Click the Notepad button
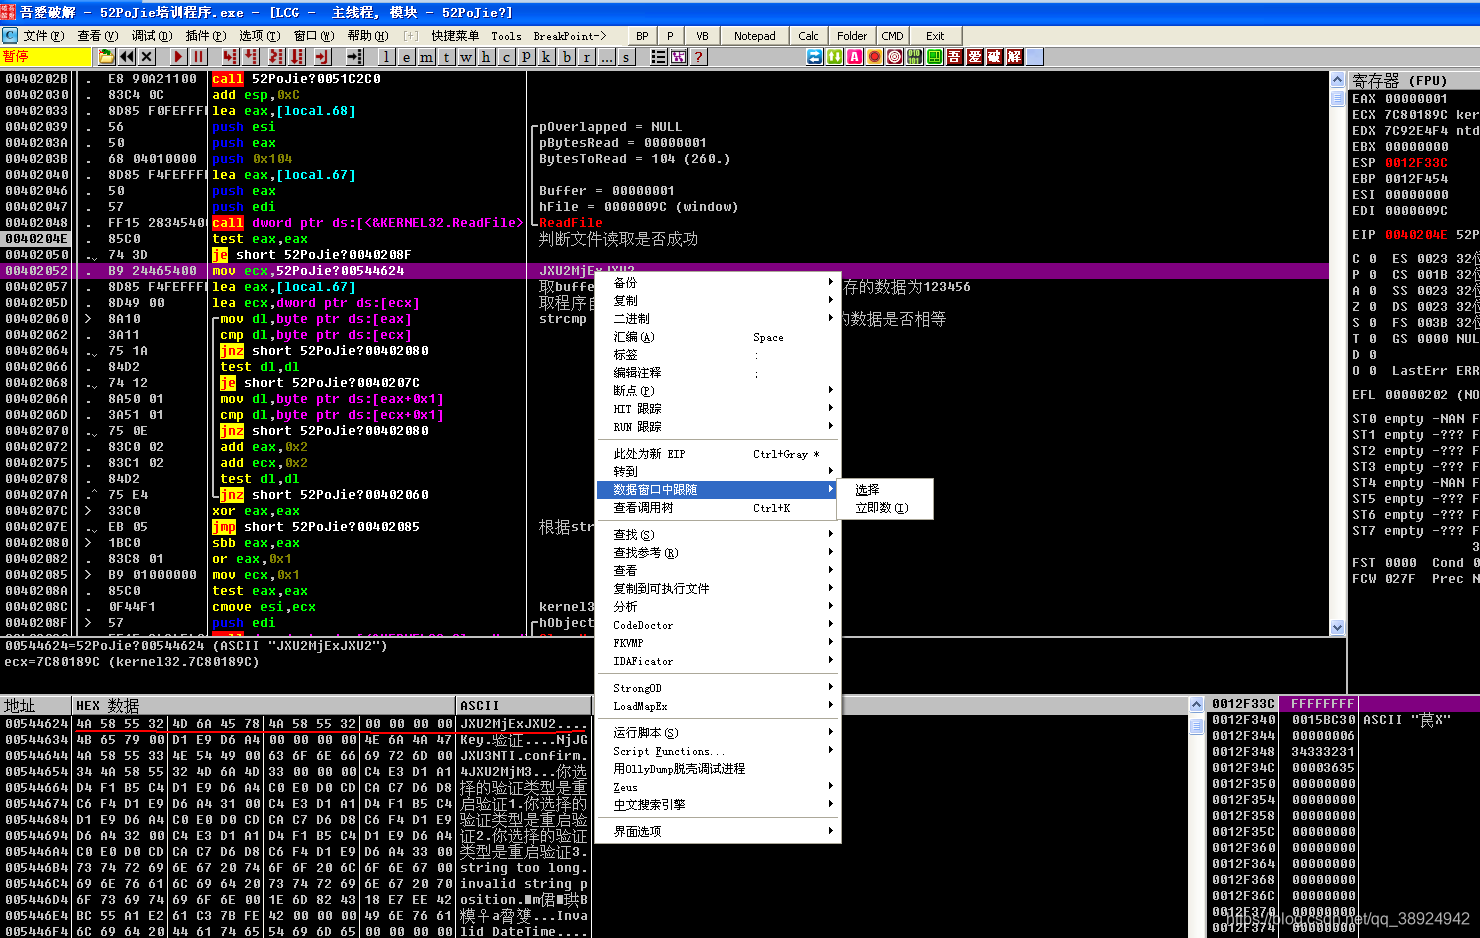Image resolution: width=1480 pixels, height=938 pixels. 755,36
